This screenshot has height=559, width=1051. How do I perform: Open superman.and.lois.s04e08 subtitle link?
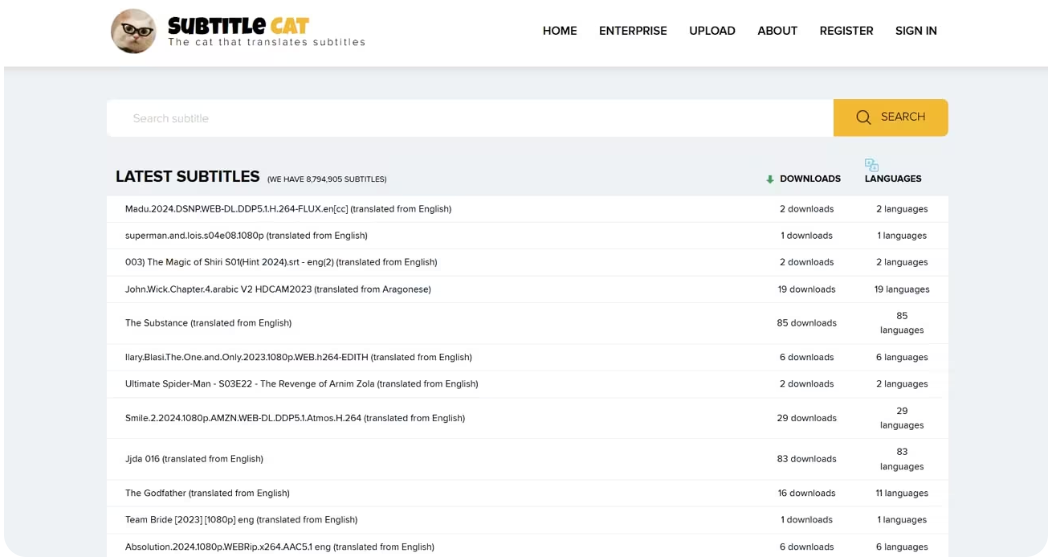point(246,236)
